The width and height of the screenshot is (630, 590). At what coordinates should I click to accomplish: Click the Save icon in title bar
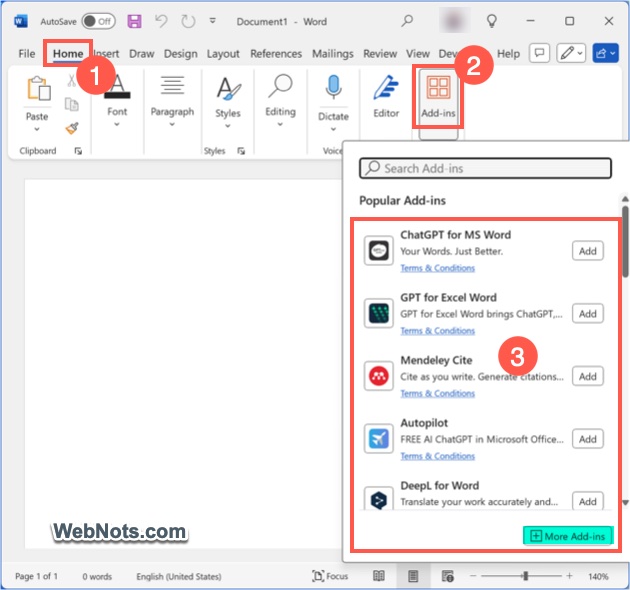pos(134,21)
